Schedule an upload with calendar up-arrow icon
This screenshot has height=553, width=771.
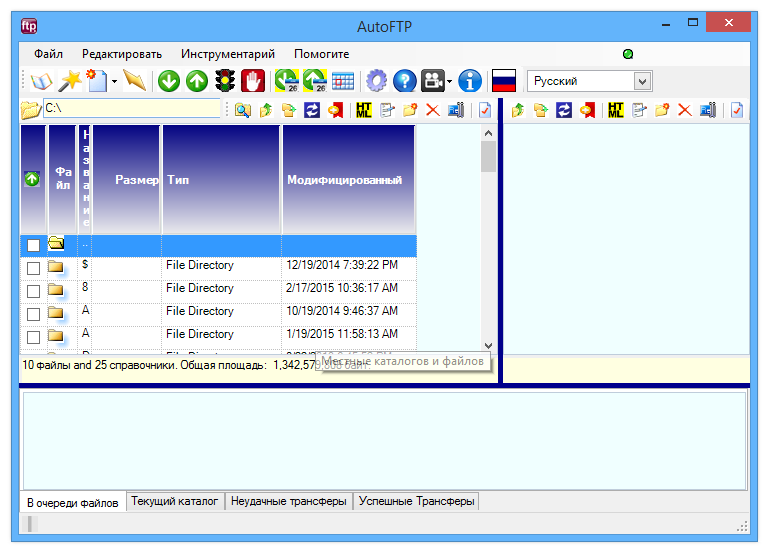pyautogui.click(x=315, y=81)
